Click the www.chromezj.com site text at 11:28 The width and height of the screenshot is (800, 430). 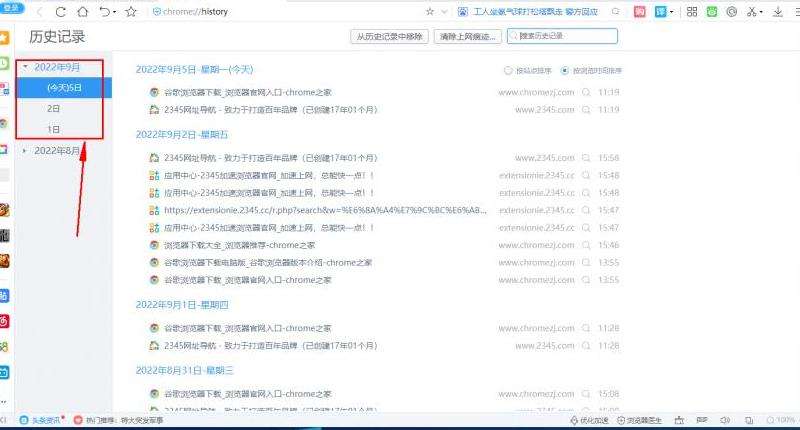tap(536, 328)
